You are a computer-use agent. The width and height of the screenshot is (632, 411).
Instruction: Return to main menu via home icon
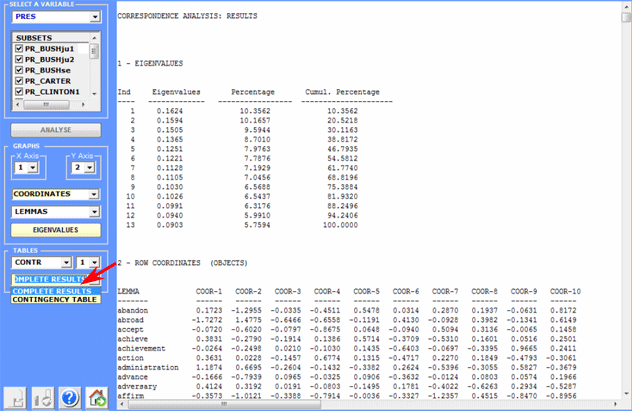point(97,398)
